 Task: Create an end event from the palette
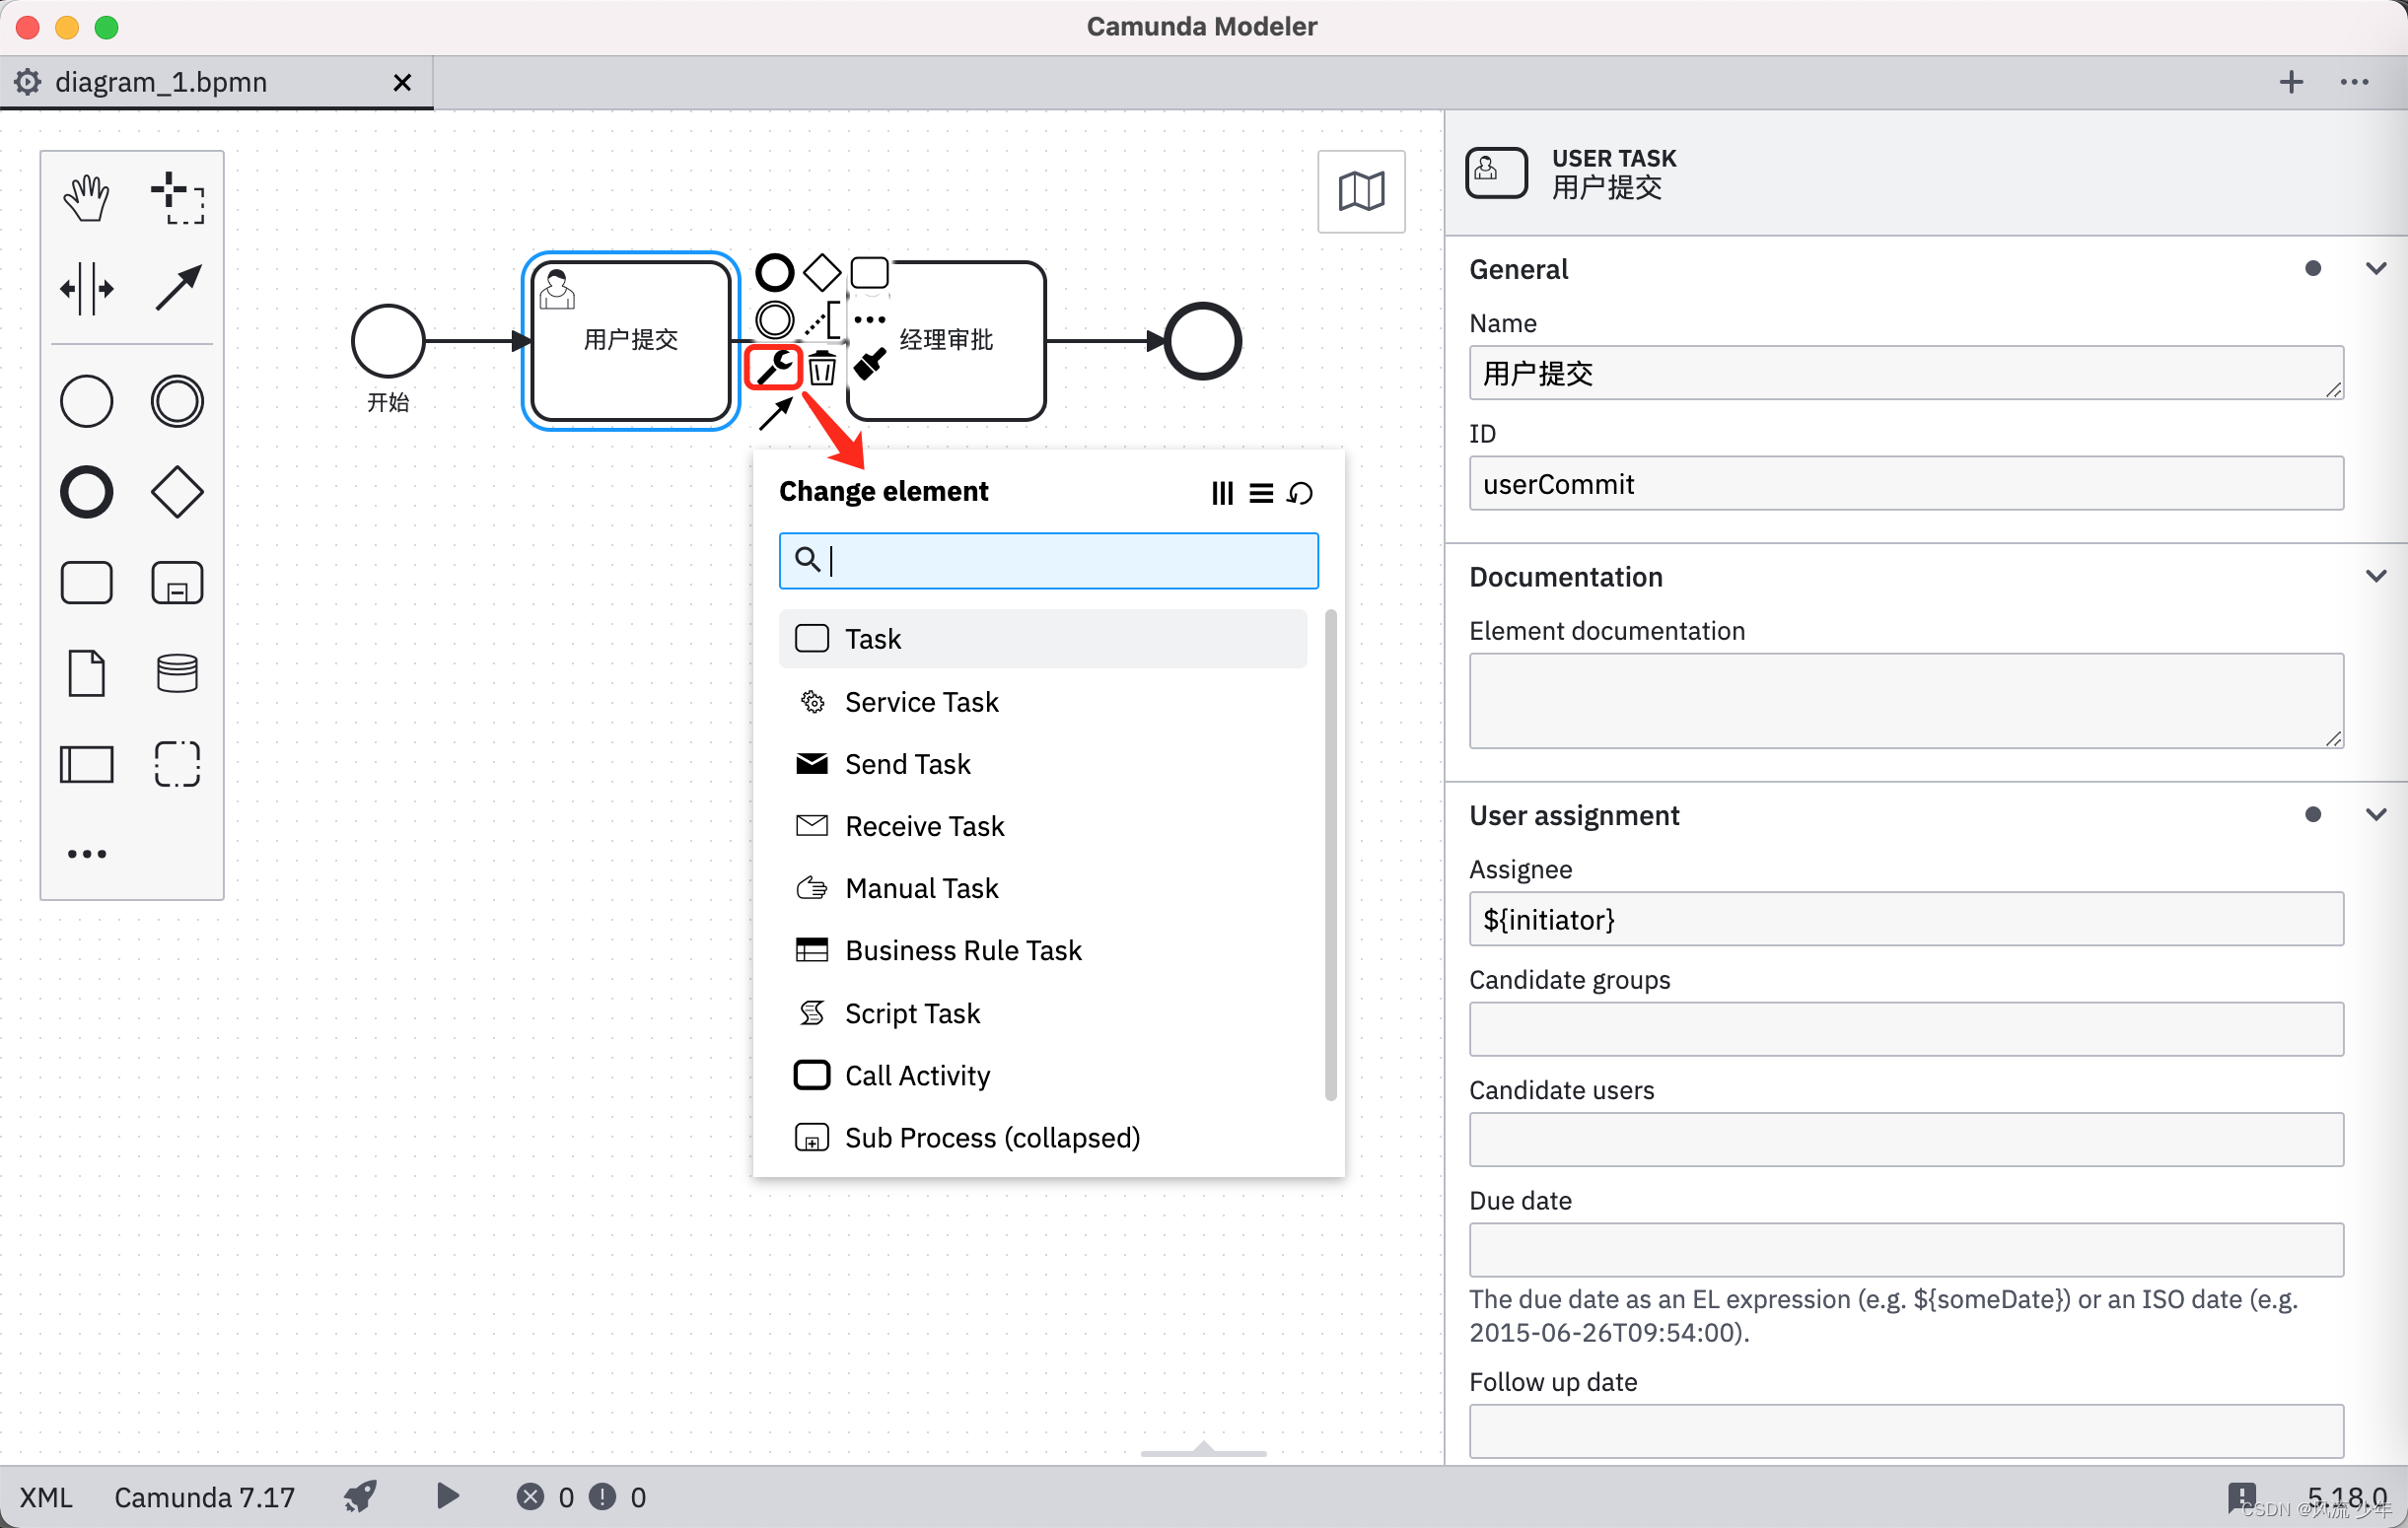click(87, 492)
